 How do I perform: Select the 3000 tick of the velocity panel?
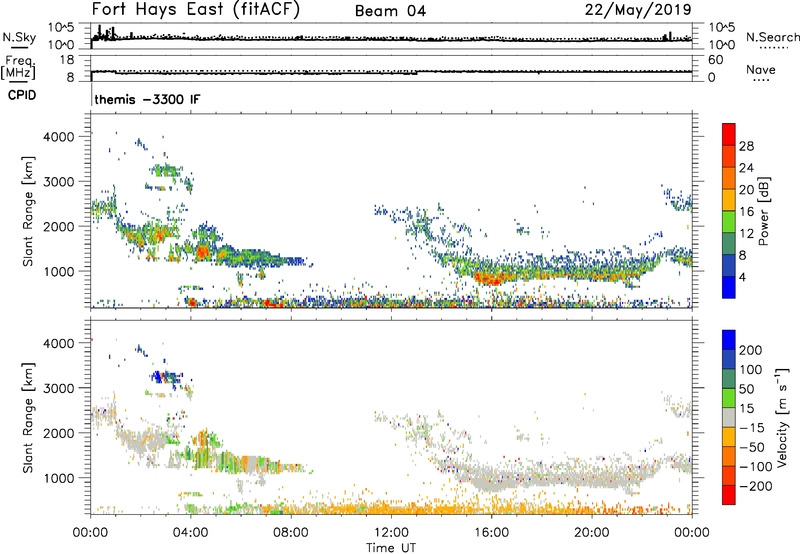[58, 388]
